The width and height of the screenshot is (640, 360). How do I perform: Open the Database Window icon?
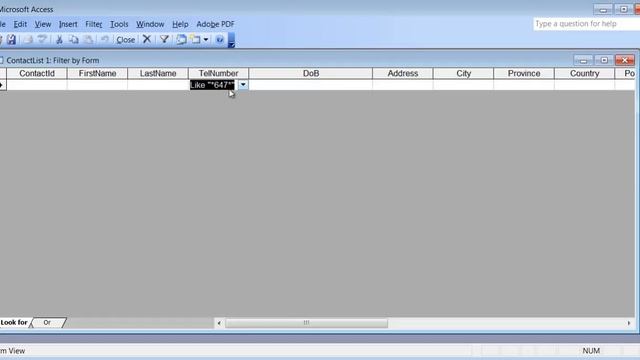181,40
